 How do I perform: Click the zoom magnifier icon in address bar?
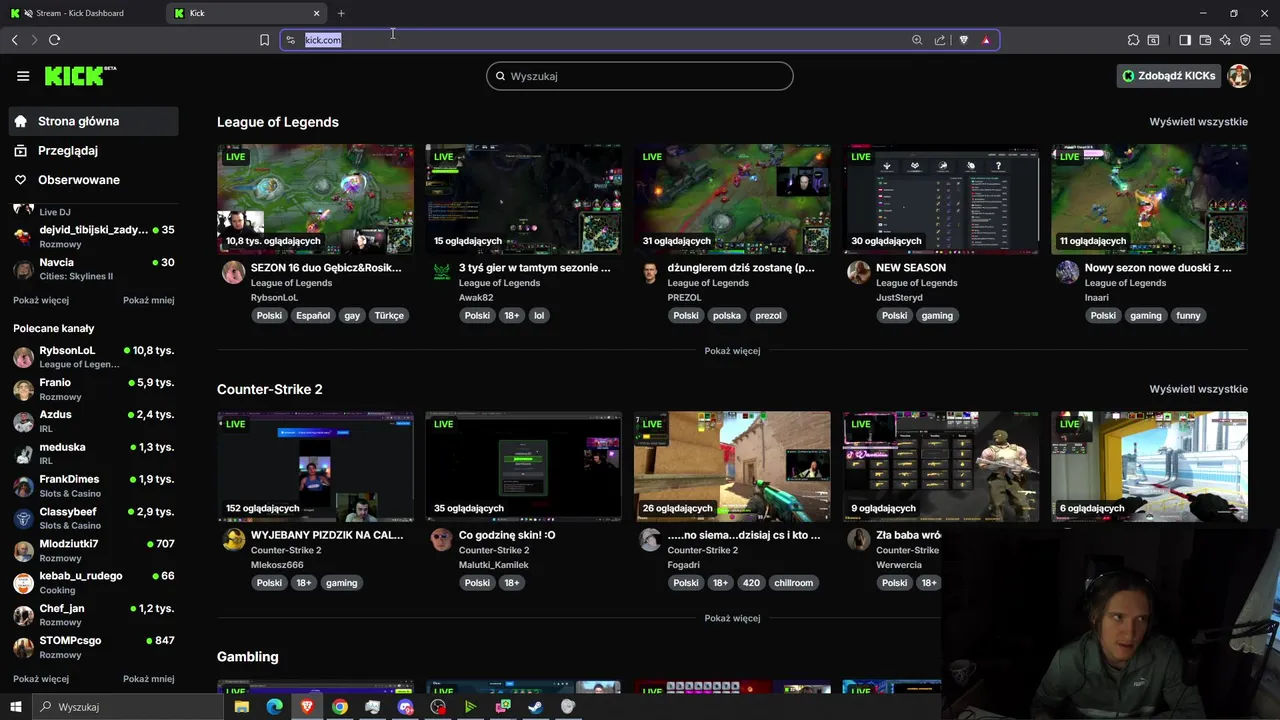point(917,40)
